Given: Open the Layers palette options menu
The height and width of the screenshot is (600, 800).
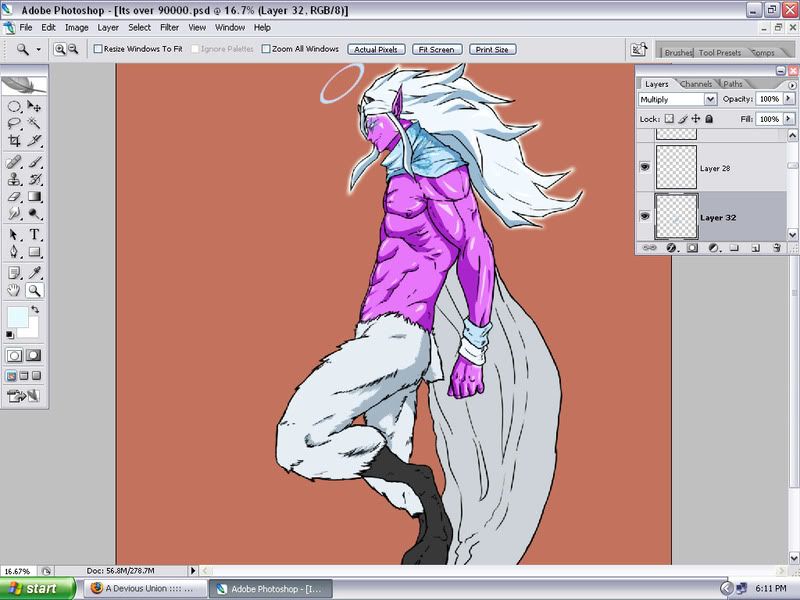Looking at the screenshot, I should [x=792, y=85].
